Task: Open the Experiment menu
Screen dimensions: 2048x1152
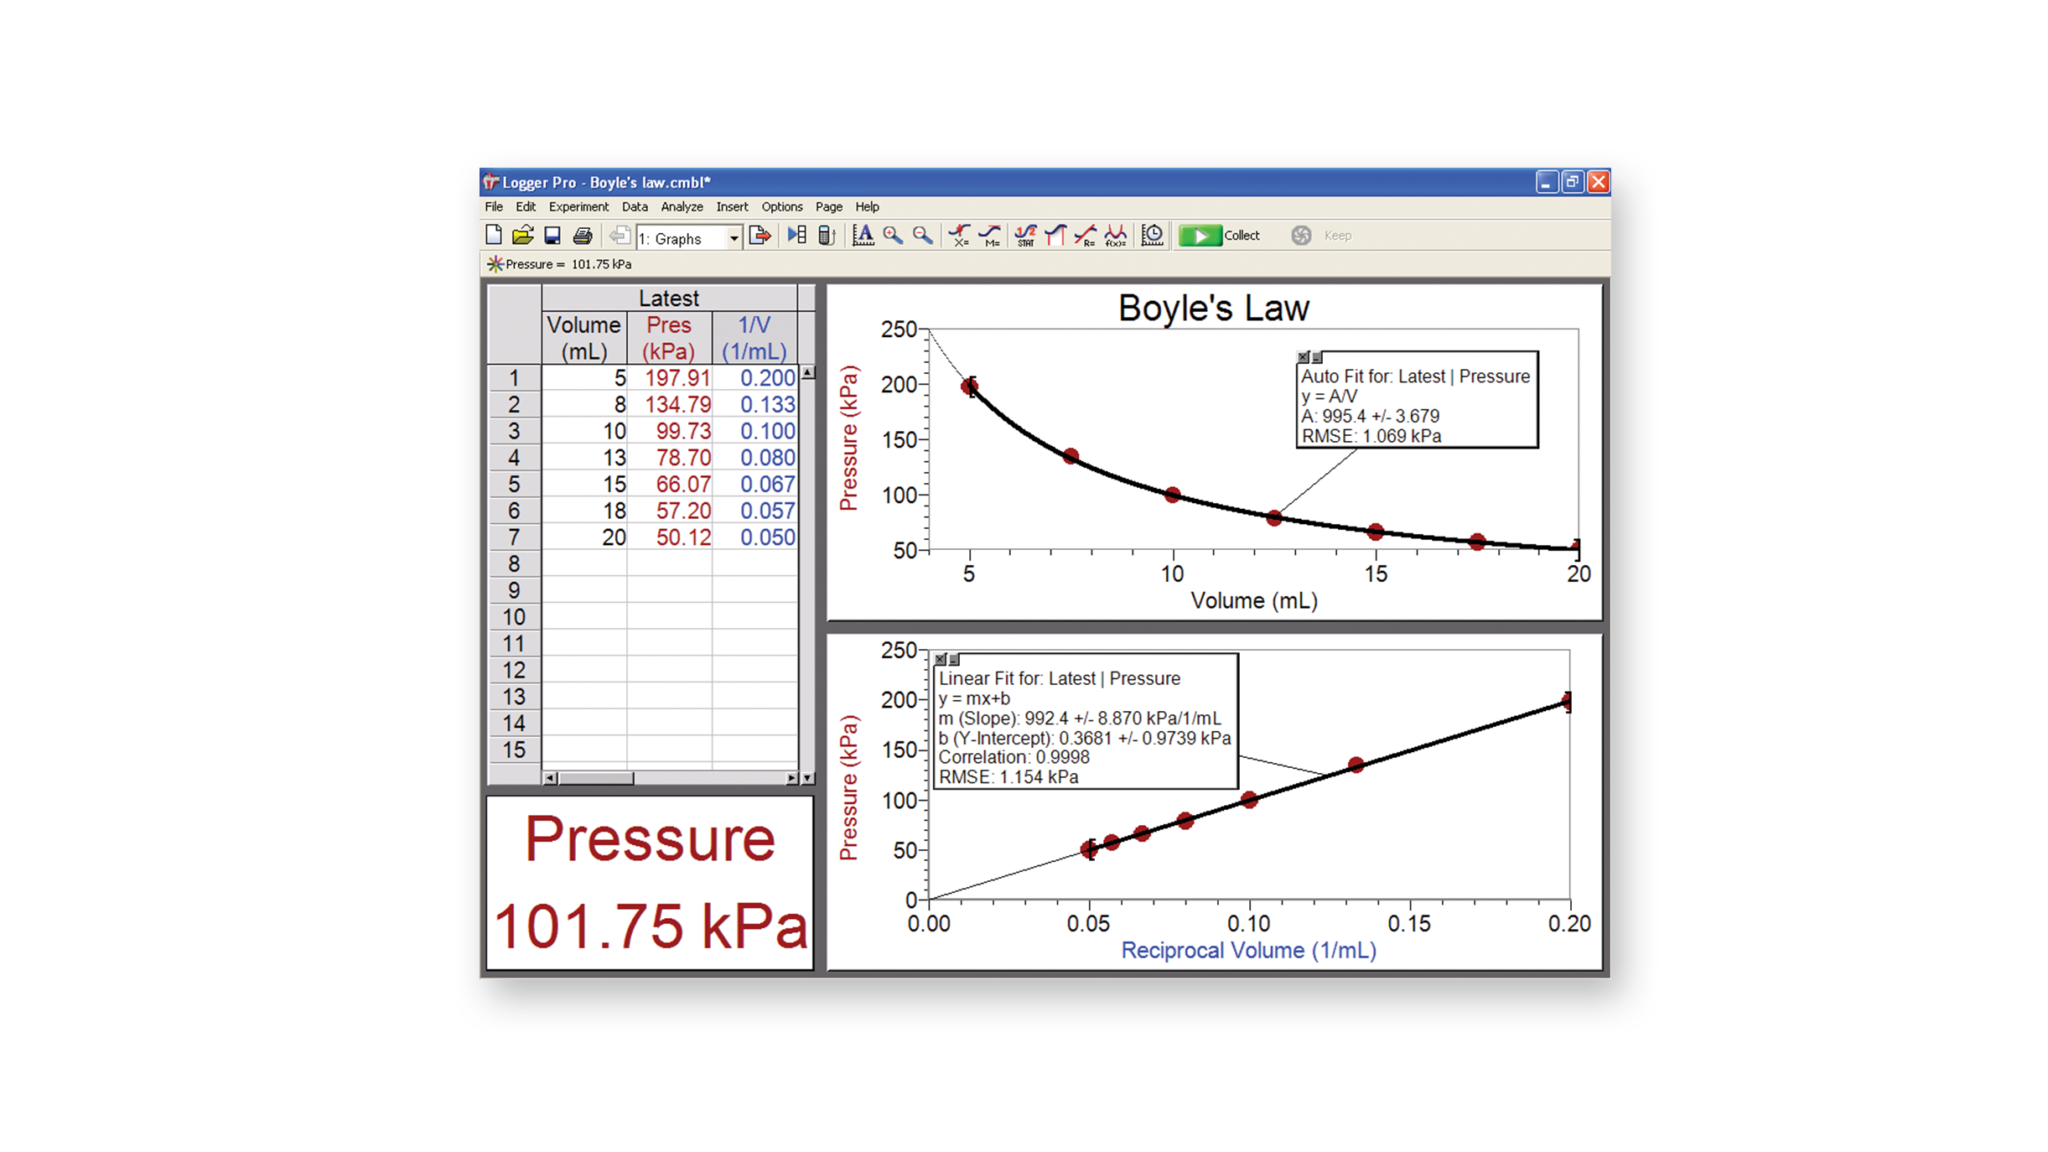Action: pyautogui.click(x=578, y=207)
